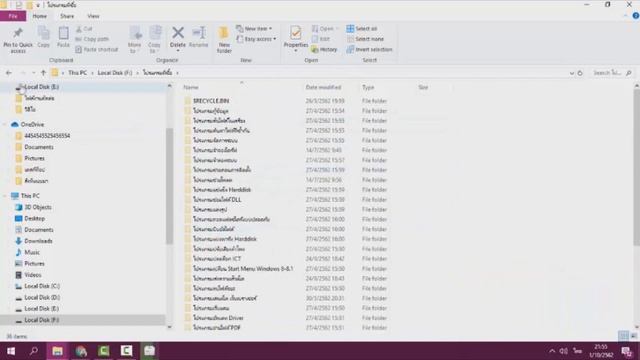The width and height of the screenshot is (640, 360).
Task: Expand the address bar history dropdown
Action: (571, 73)
